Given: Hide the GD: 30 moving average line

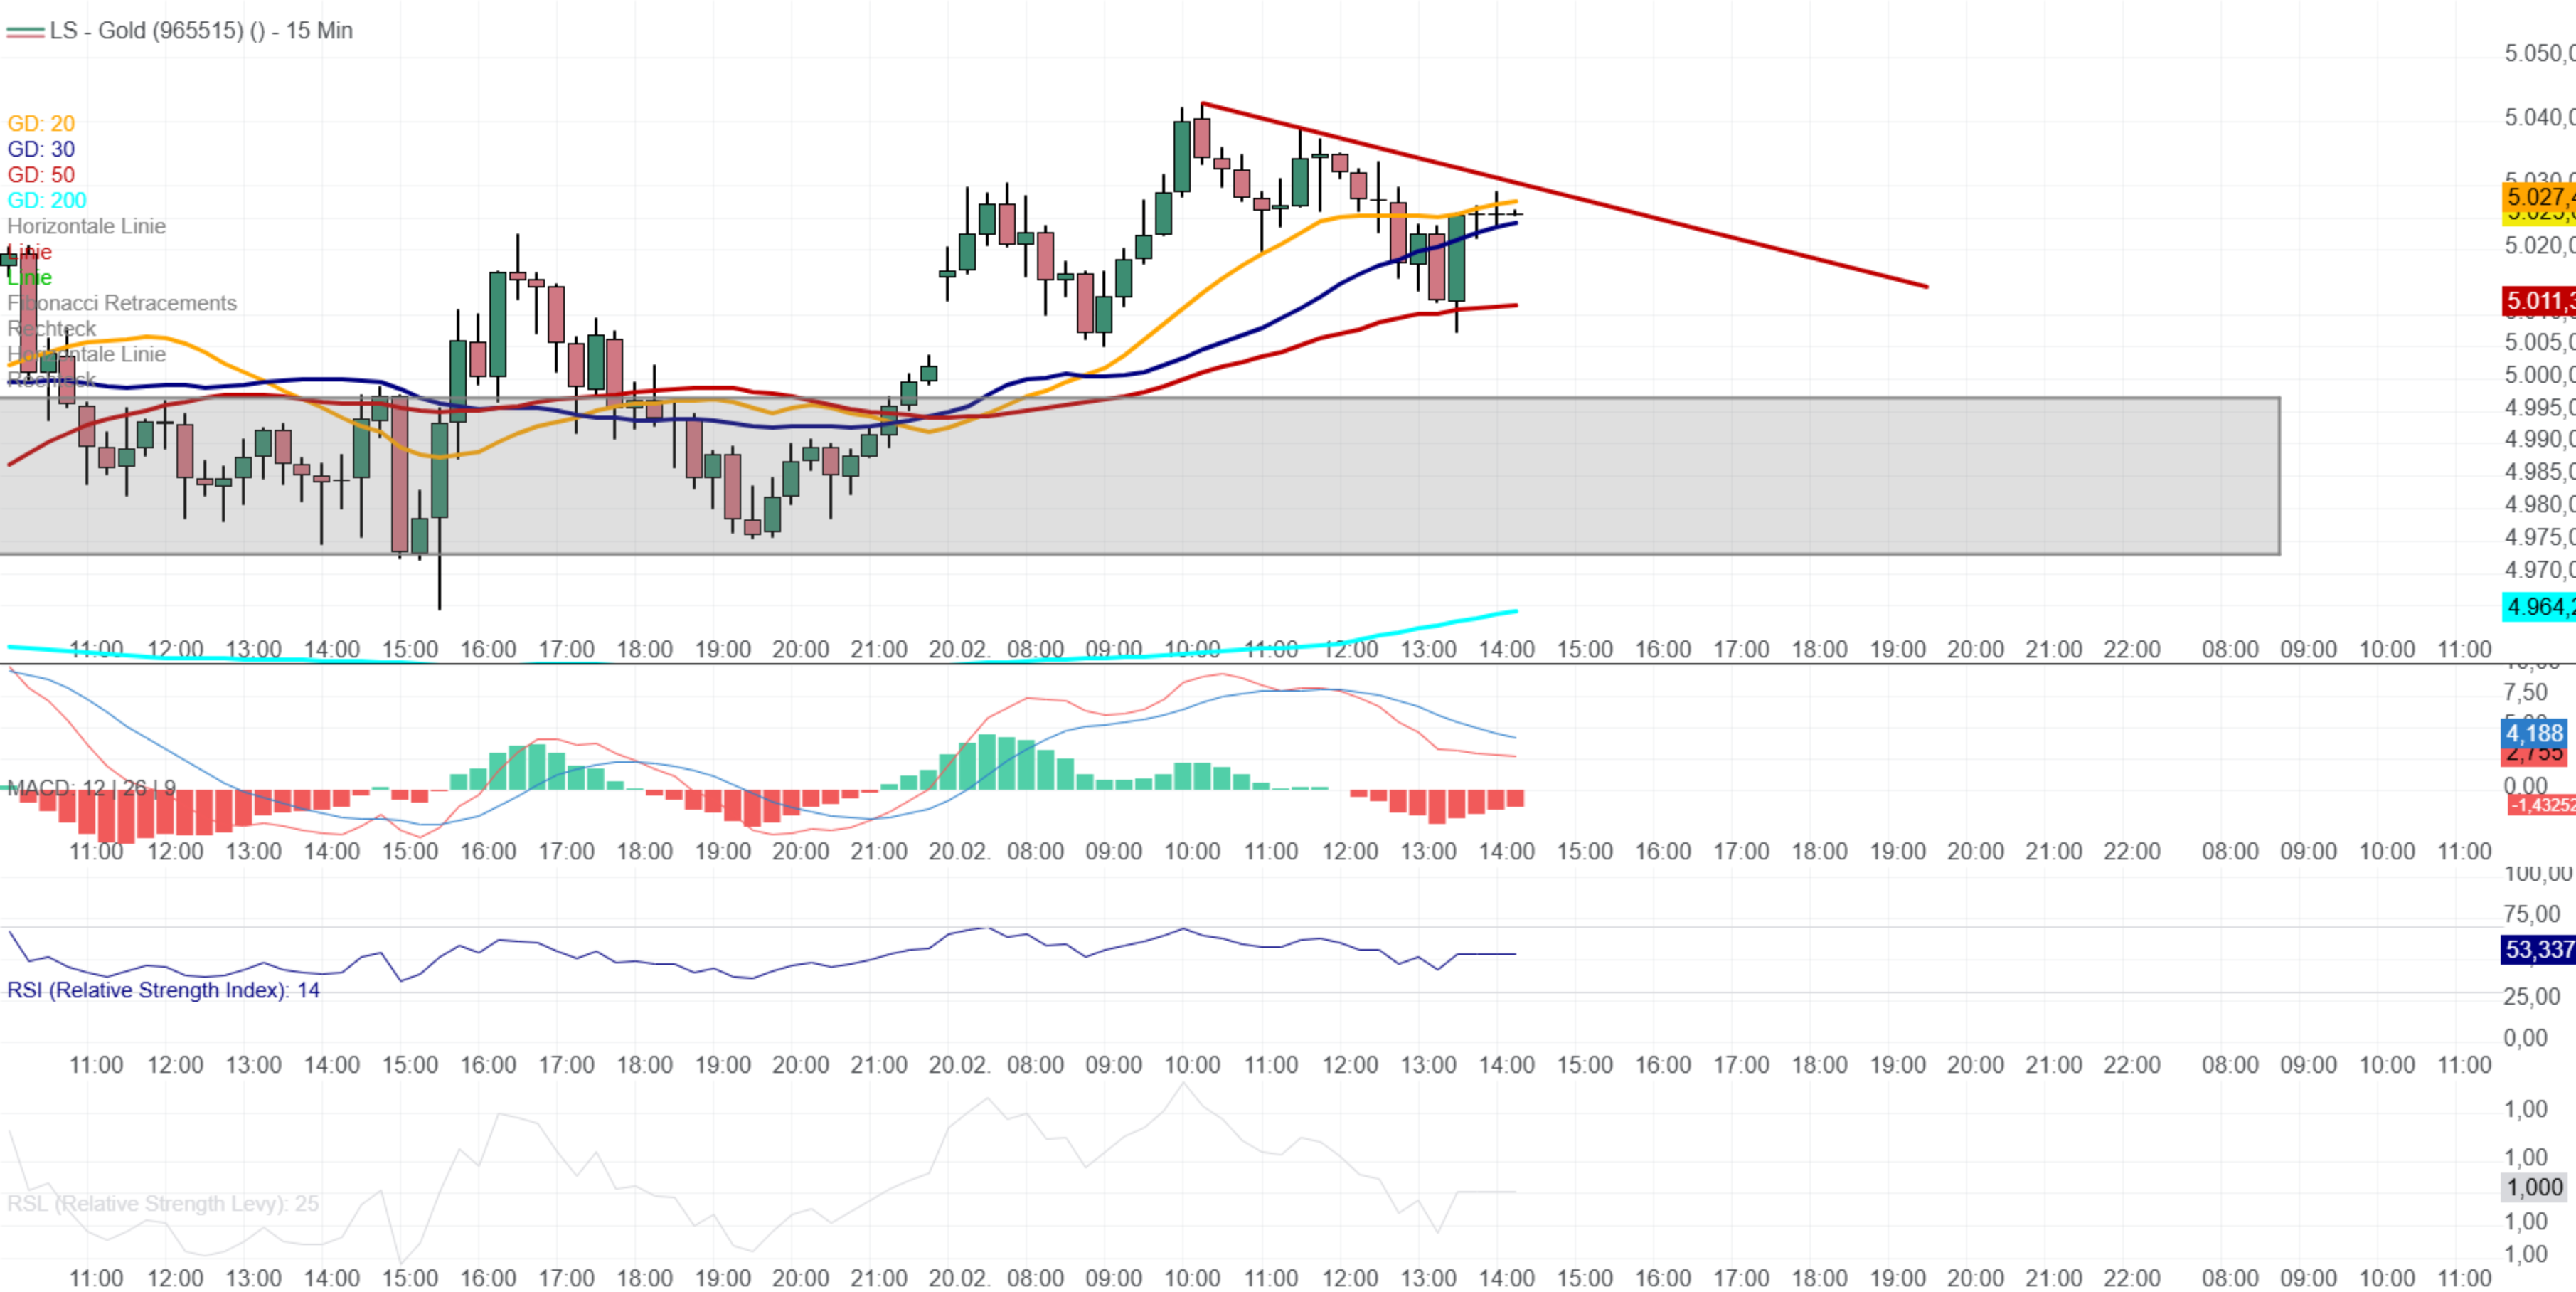Looking at the screenshot, I should point(41,149).
